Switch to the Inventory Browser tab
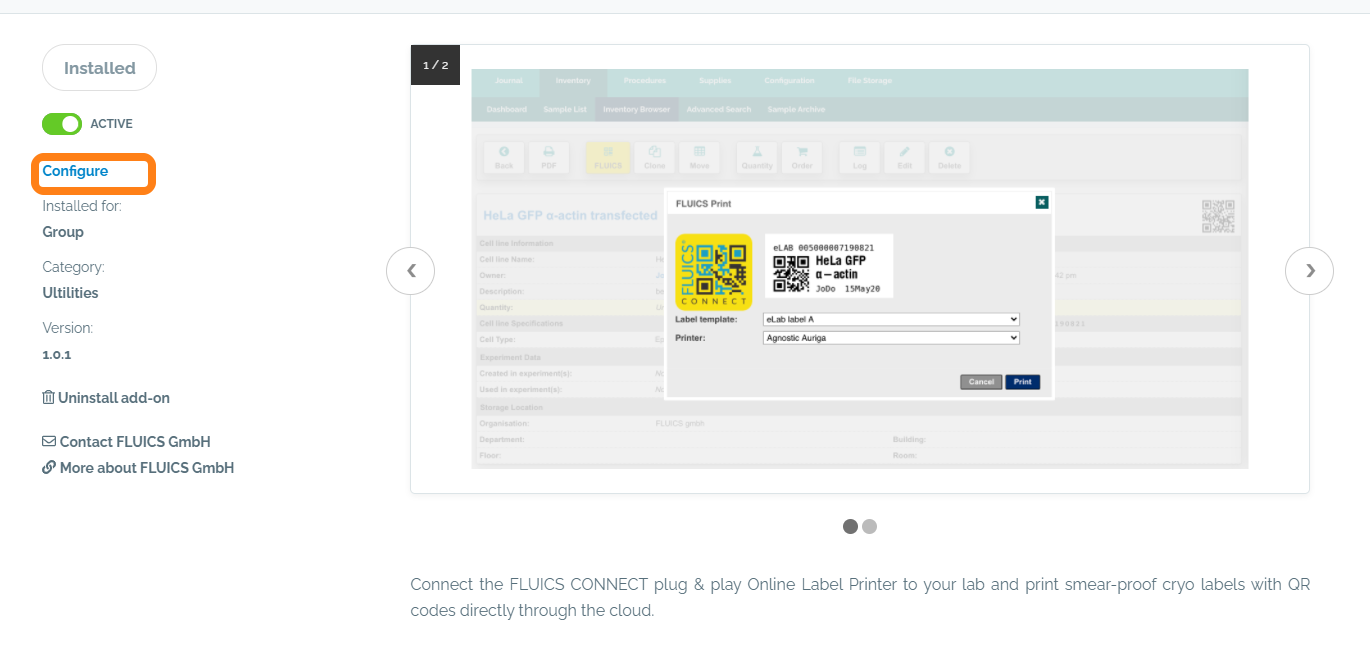Screen dimensions: 1370x663 pyautogui.click(x=636, y=109)
